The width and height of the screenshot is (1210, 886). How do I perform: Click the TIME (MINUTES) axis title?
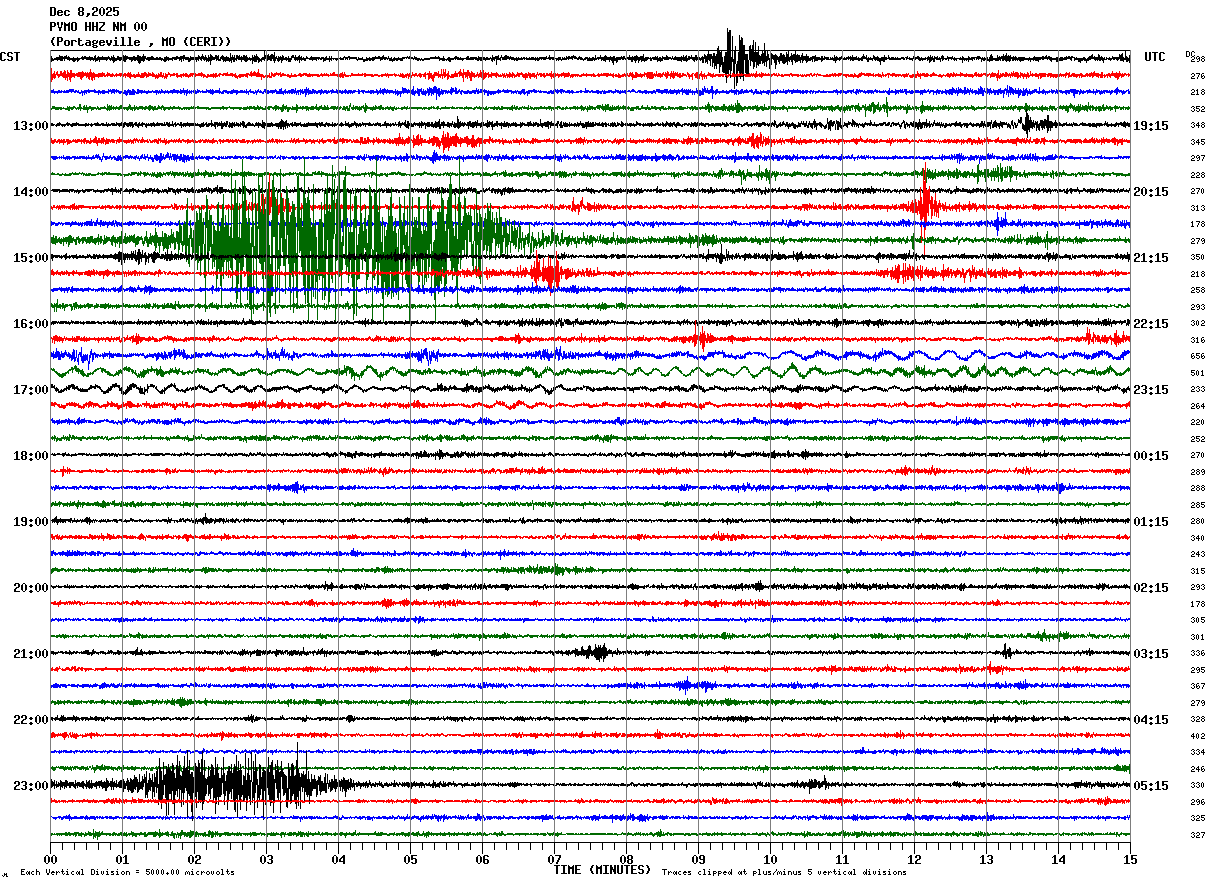tap(602, 870)
